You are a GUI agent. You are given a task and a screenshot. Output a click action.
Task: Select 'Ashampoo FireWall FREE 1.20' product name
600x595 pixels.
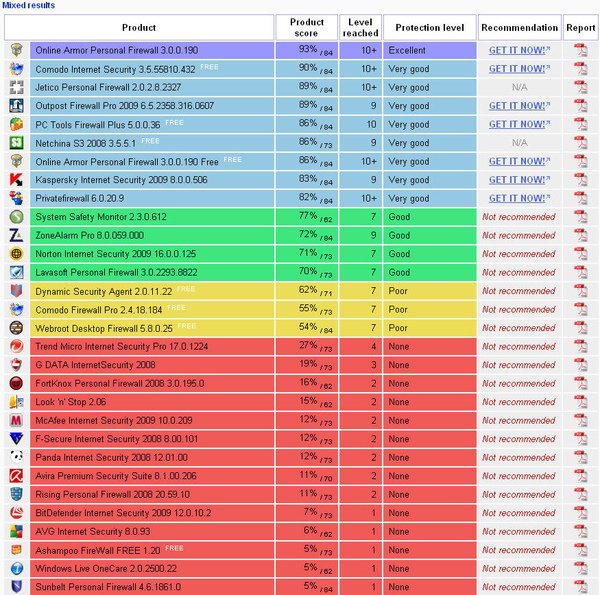pyautogui.click(x=98, y=551)
